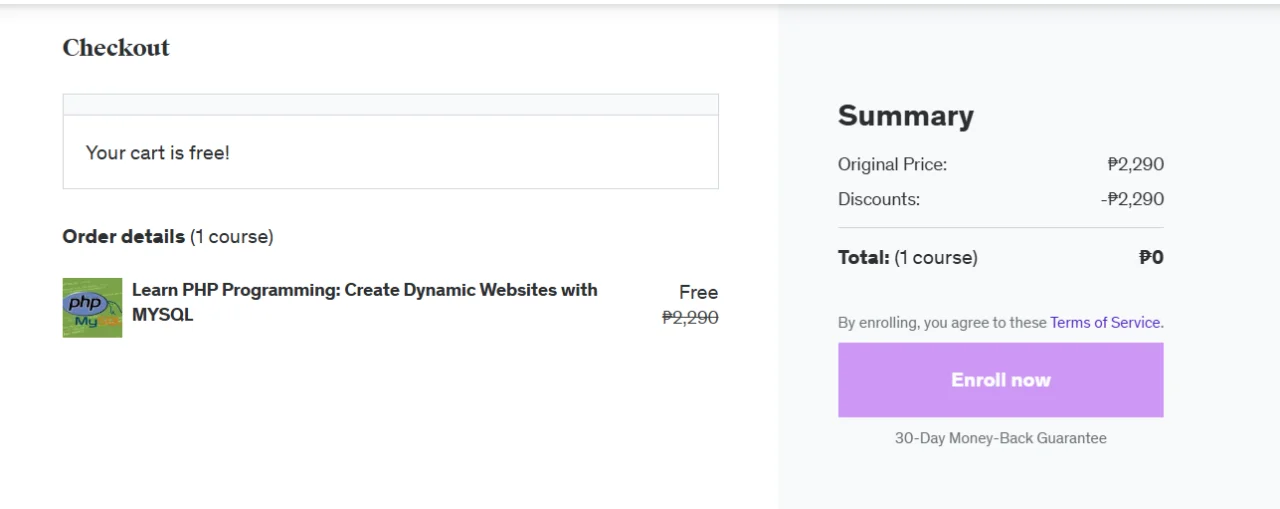The height and width of the screenshot is (509, 1280).
Task: Click the PHP MySQL course thumbnail
Action: pyautogui.click(x=92, y=308)
